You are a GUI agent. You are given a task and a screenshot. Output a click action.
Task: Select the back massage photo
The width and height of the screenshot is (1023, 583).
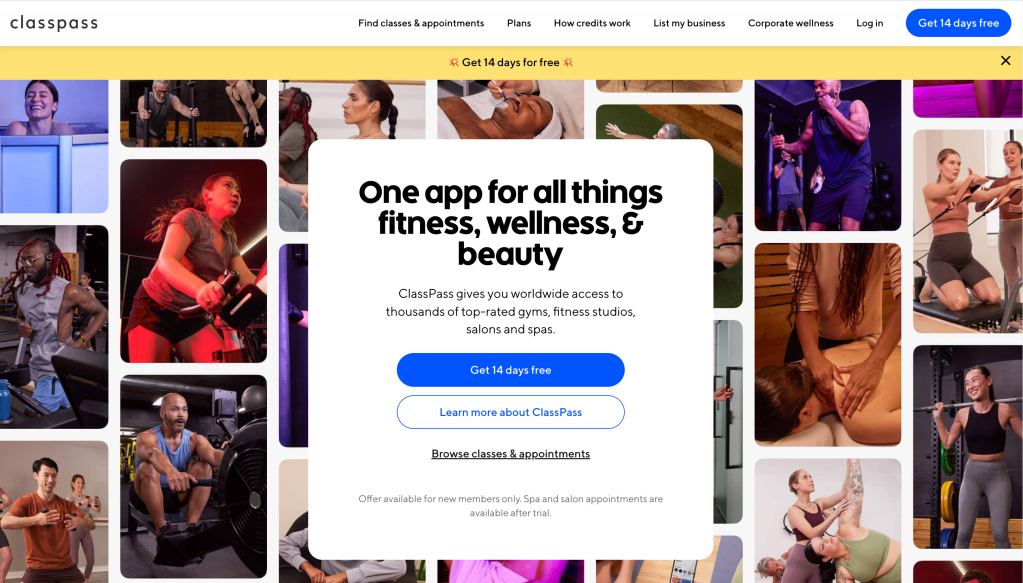tap(827, 345)
